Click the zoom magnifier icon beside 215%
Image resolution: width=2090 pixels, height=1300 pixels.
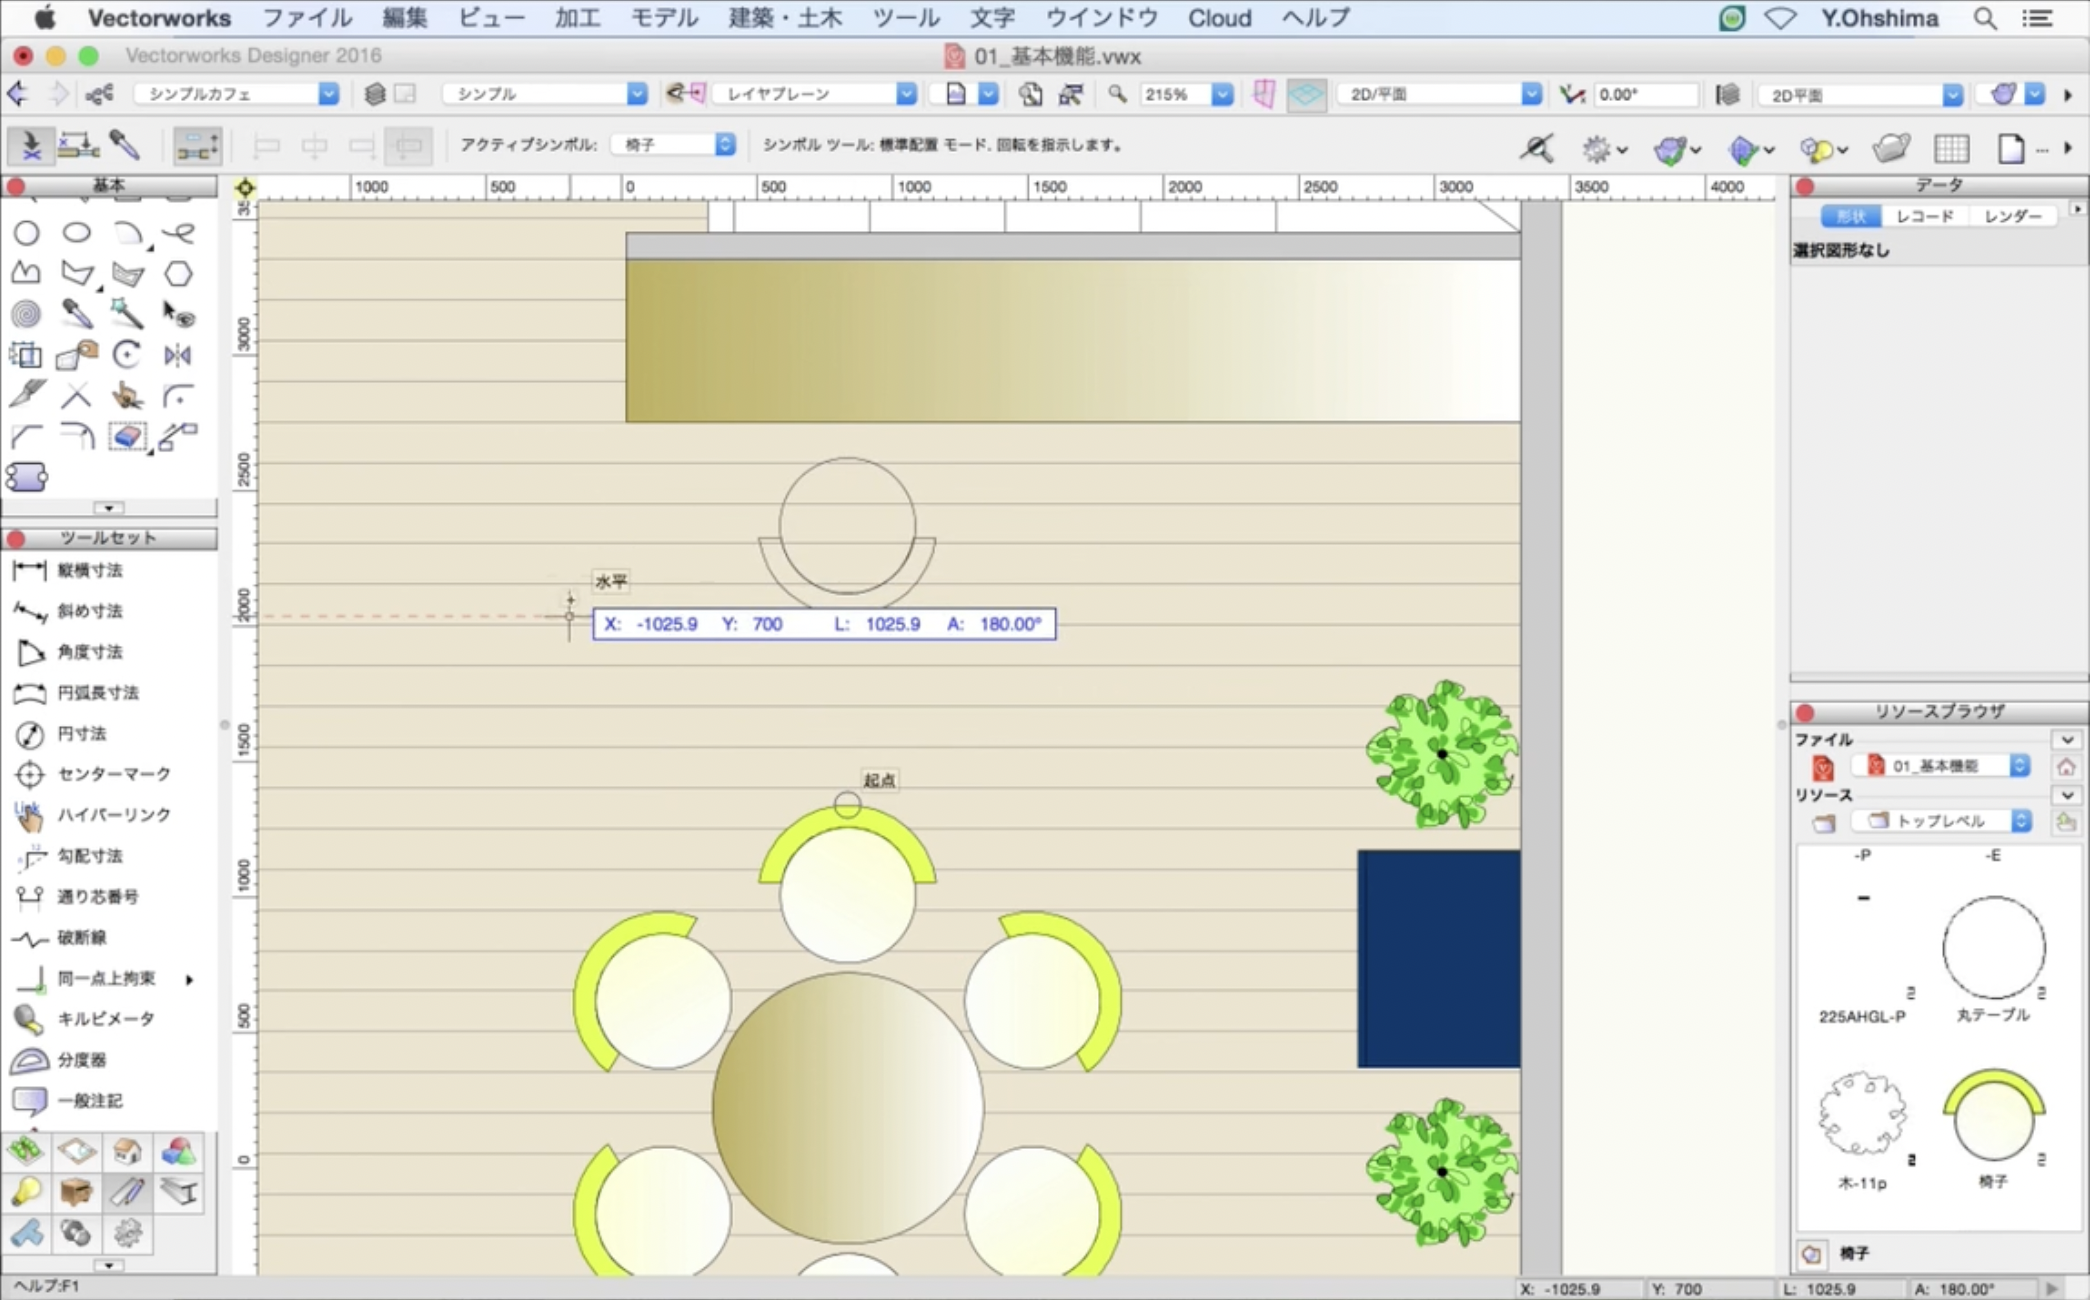click(x=1117, y=94)
